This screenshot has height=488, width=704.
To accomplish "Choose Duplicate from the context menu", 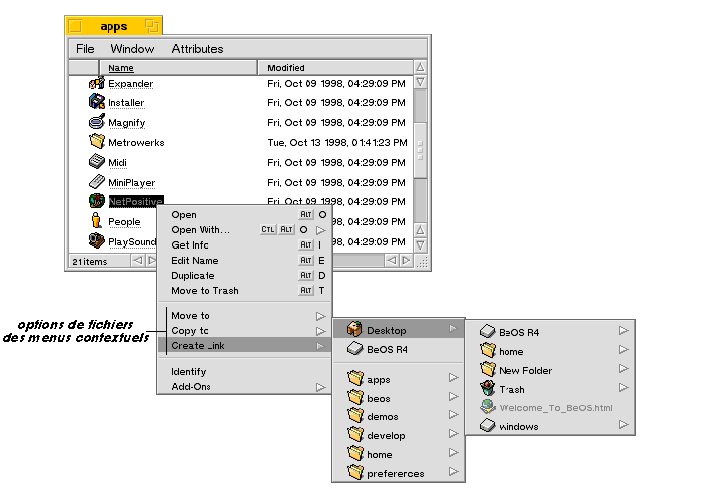I will [x=244, y=276].
